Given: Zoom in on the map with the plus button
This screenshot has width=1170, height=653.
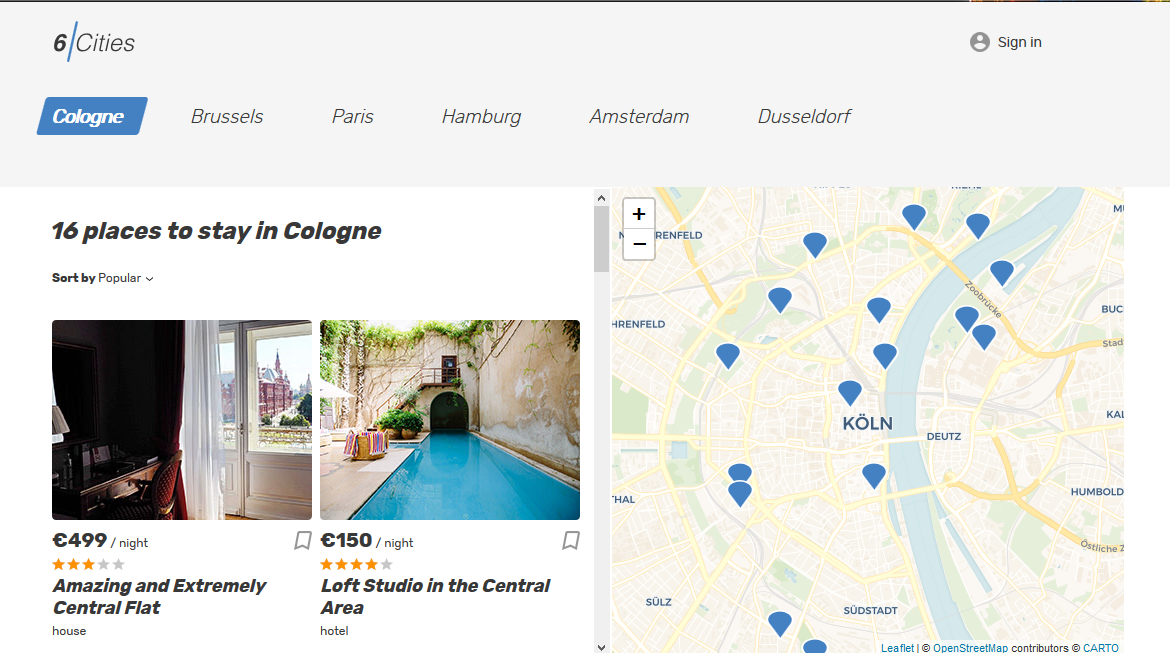Looking at the screenshot, I should 638,214.
